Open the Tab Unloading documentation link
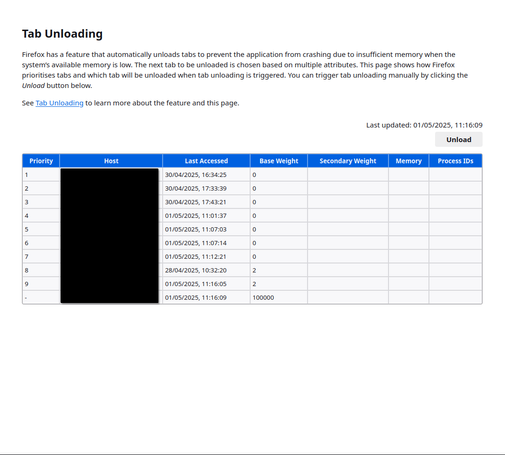 59,103
